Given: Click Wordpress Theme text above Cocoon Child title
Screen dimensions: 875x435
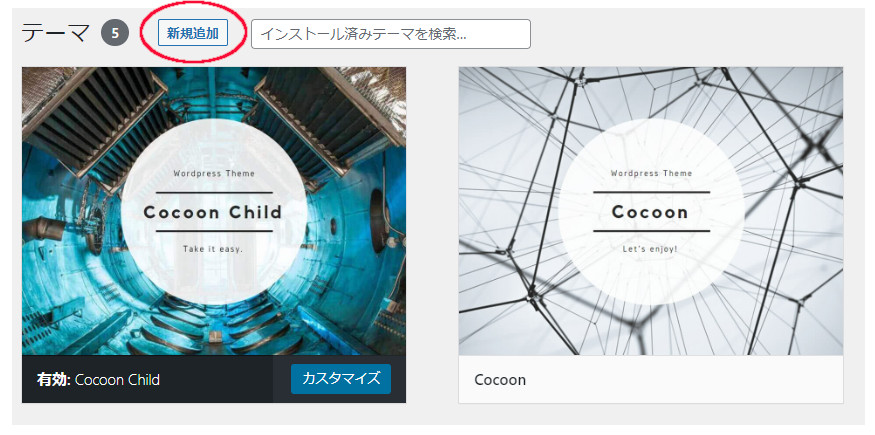Looking at the screenshot, I should click(x=214, y=173).
